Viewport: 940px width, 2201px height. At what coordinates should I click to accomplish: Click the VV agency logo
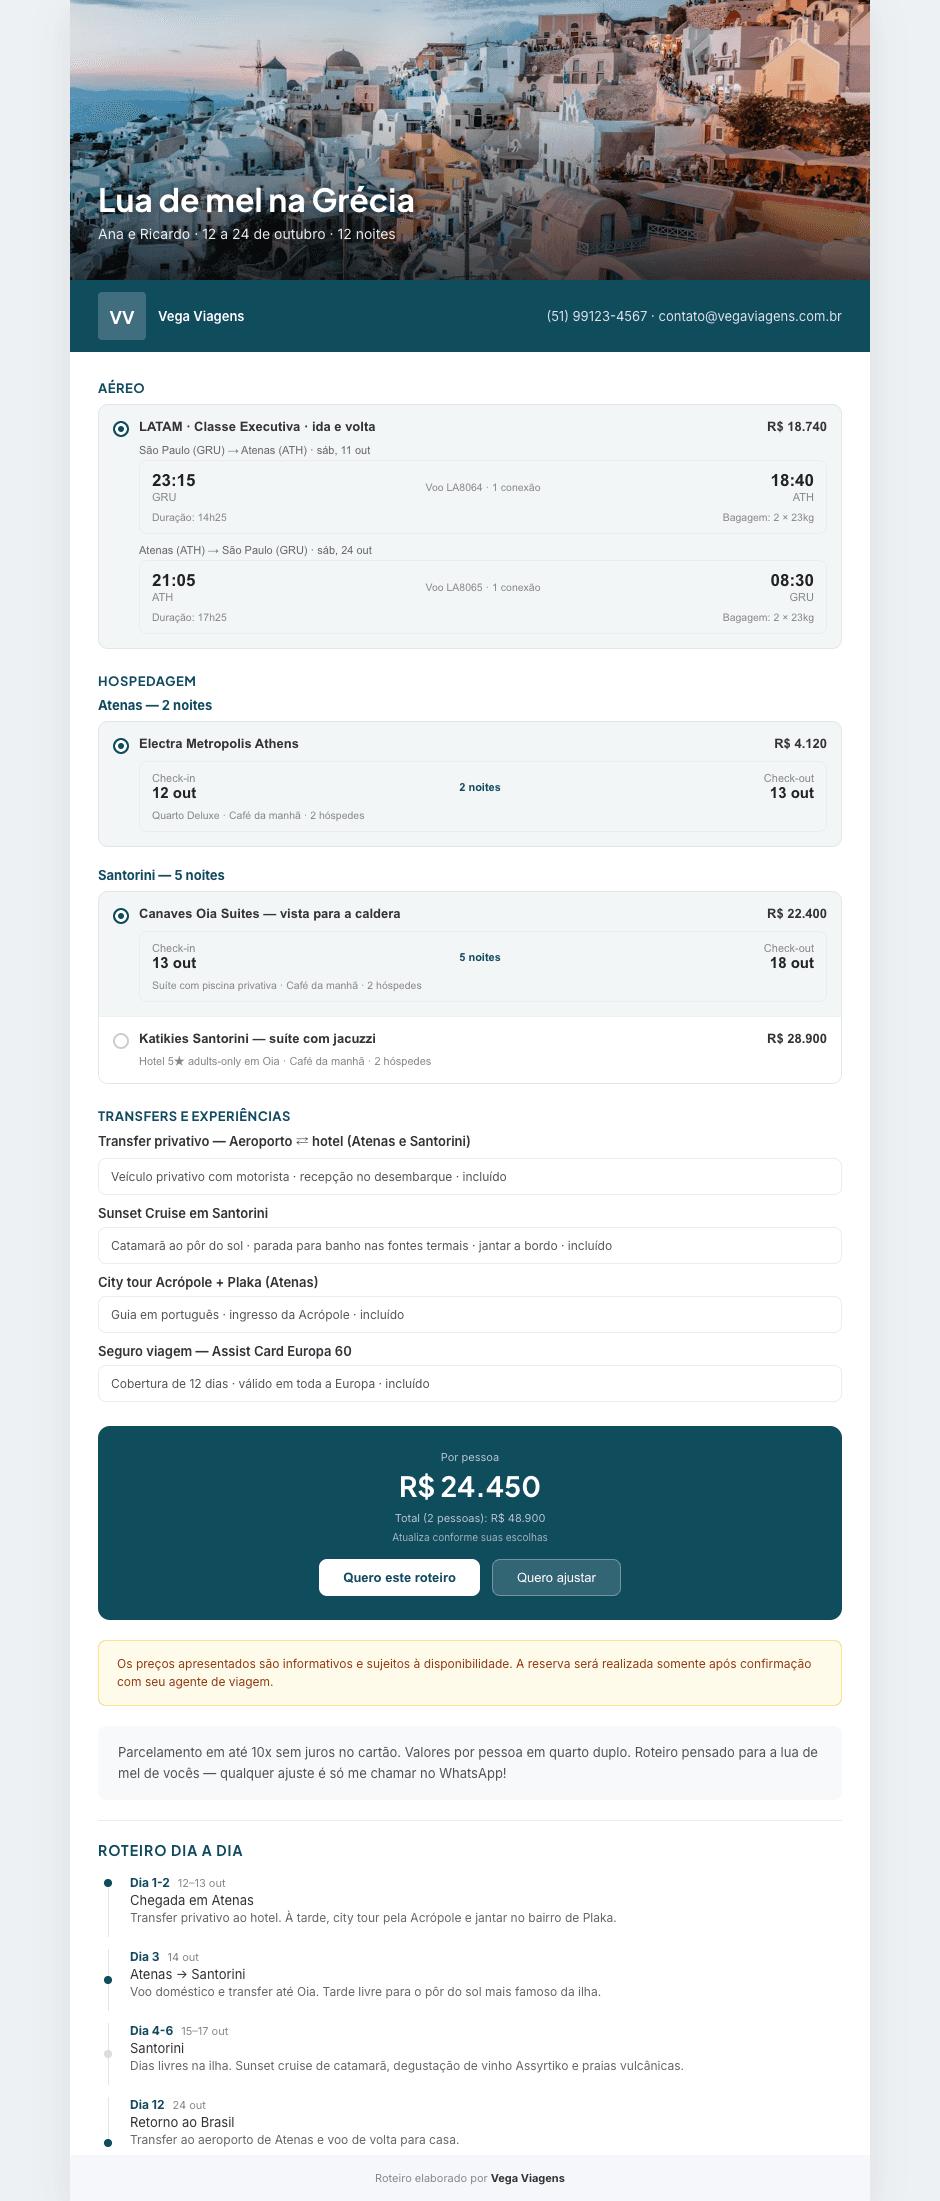[122, 316]
